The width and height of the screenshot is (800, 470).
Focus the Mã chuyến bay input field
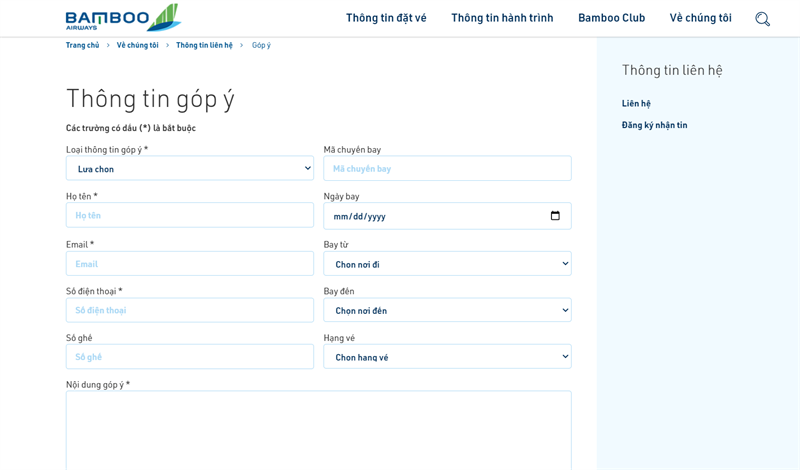(x=447, y=168)
